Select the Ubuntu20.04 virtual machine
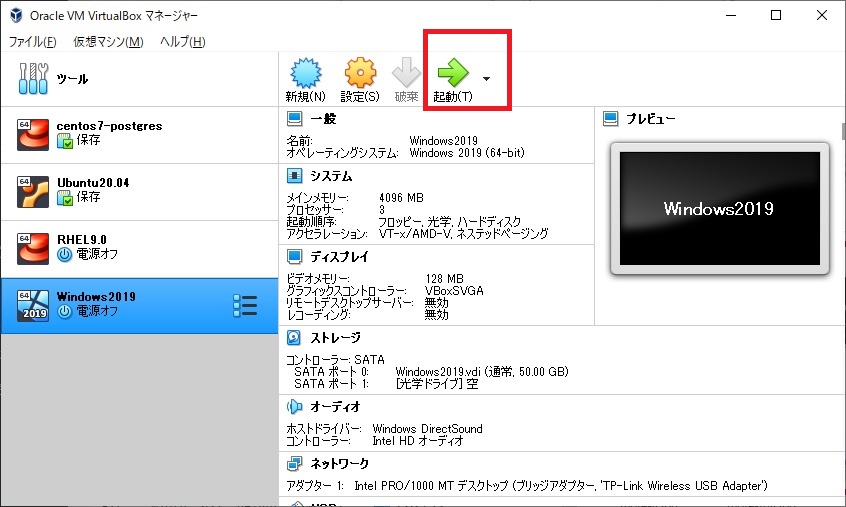This screenshot has height=507, width=846. point(139,192)
